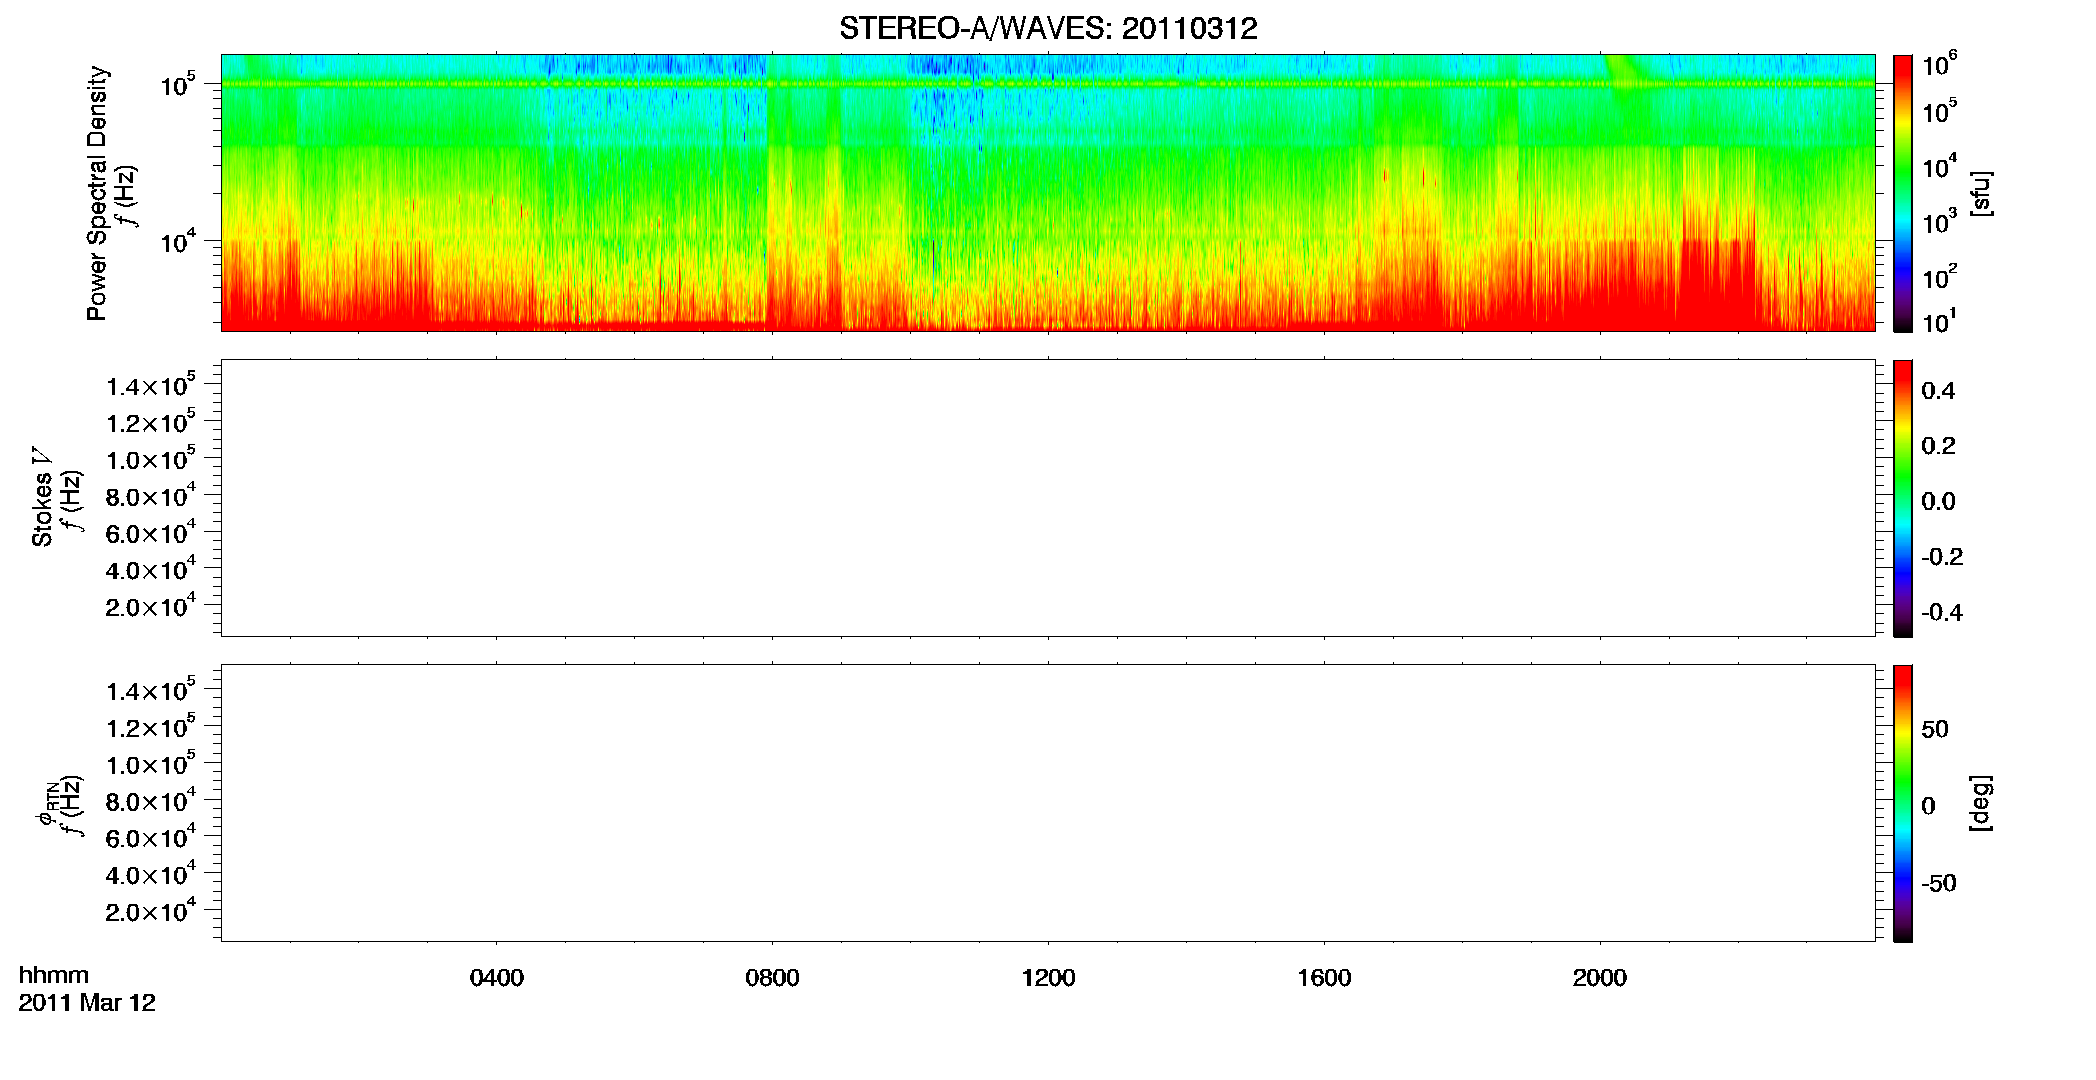Click the Power Spectral Density color bar
Viewport: 2096px width, 1080px height.
(1903, 193)
